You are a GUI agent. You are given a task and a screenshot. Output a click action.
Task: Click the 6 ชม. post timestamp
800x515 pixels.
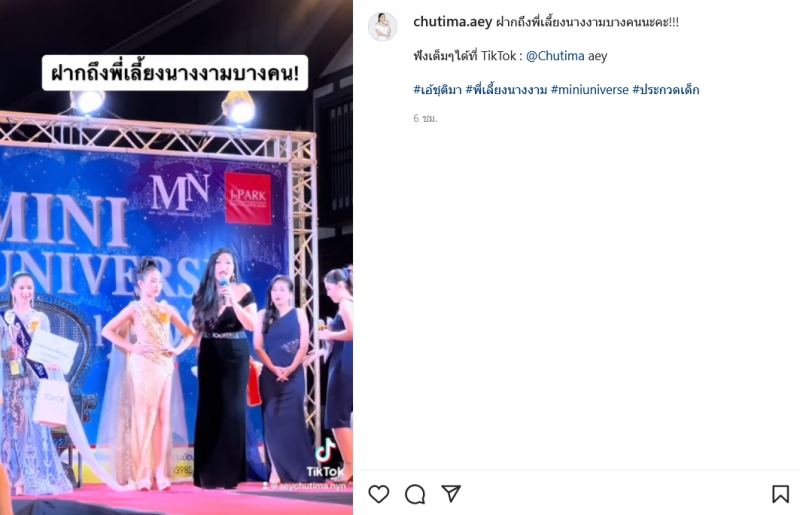[x=425, y=118]
